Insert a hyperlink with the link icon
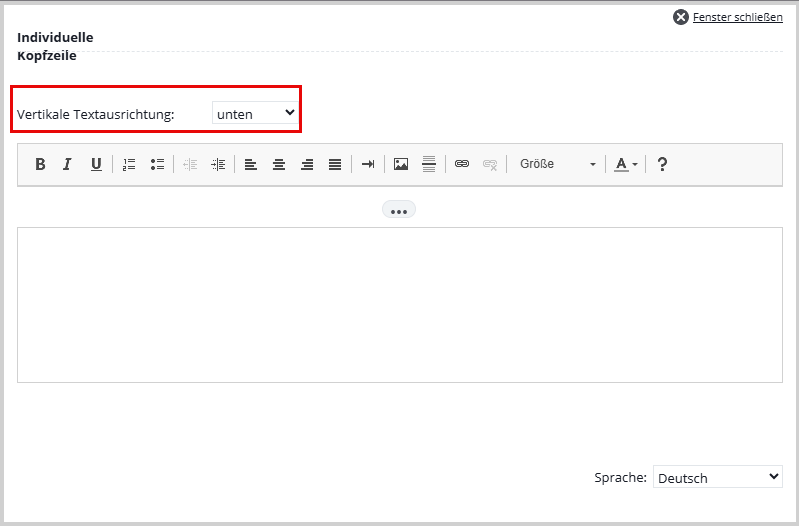This screenshot has width=799, height=526. click(x=462, y=164)
